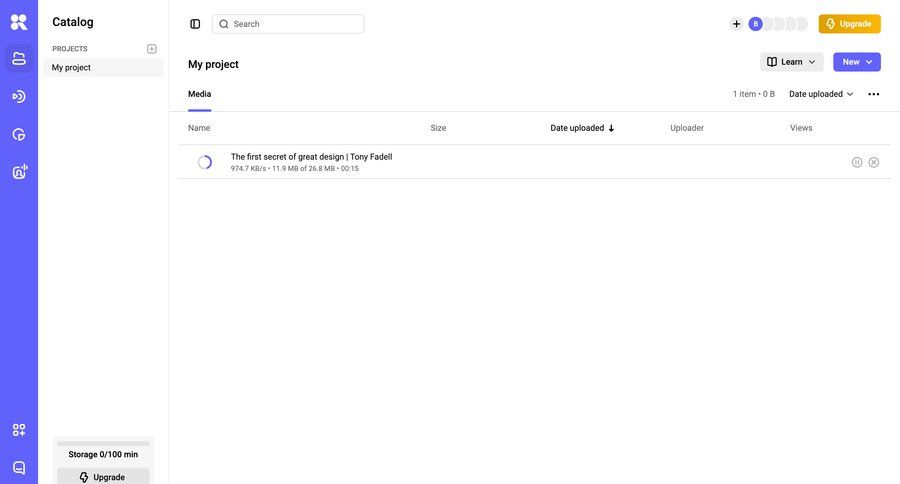Switch to the Media tab
The image size is (900, 484).
point(199,94)
